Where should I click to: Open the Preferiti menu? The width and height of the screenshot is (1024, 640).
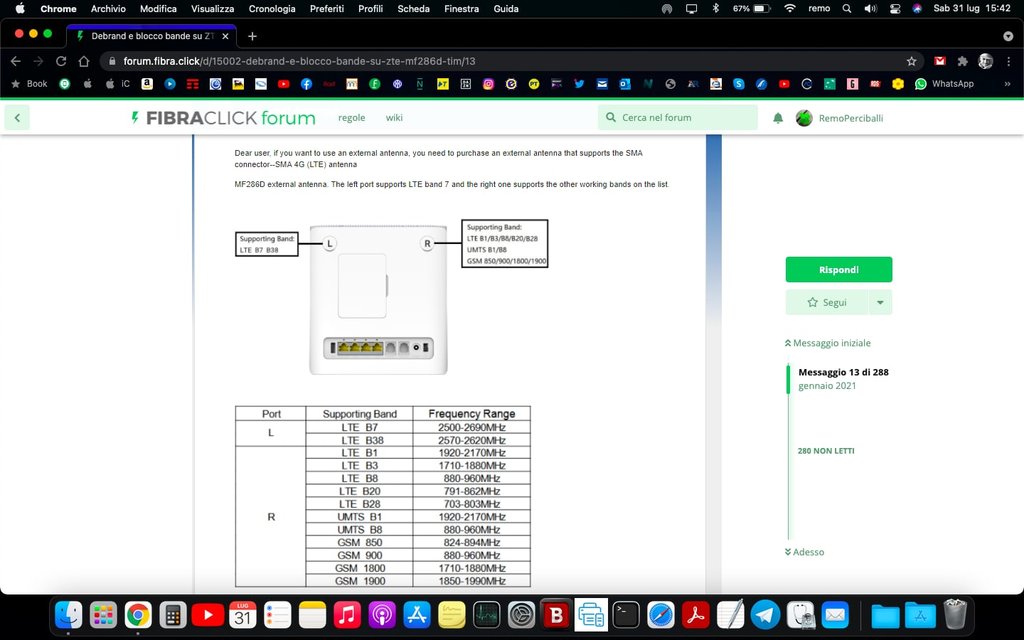click(327, 8)
